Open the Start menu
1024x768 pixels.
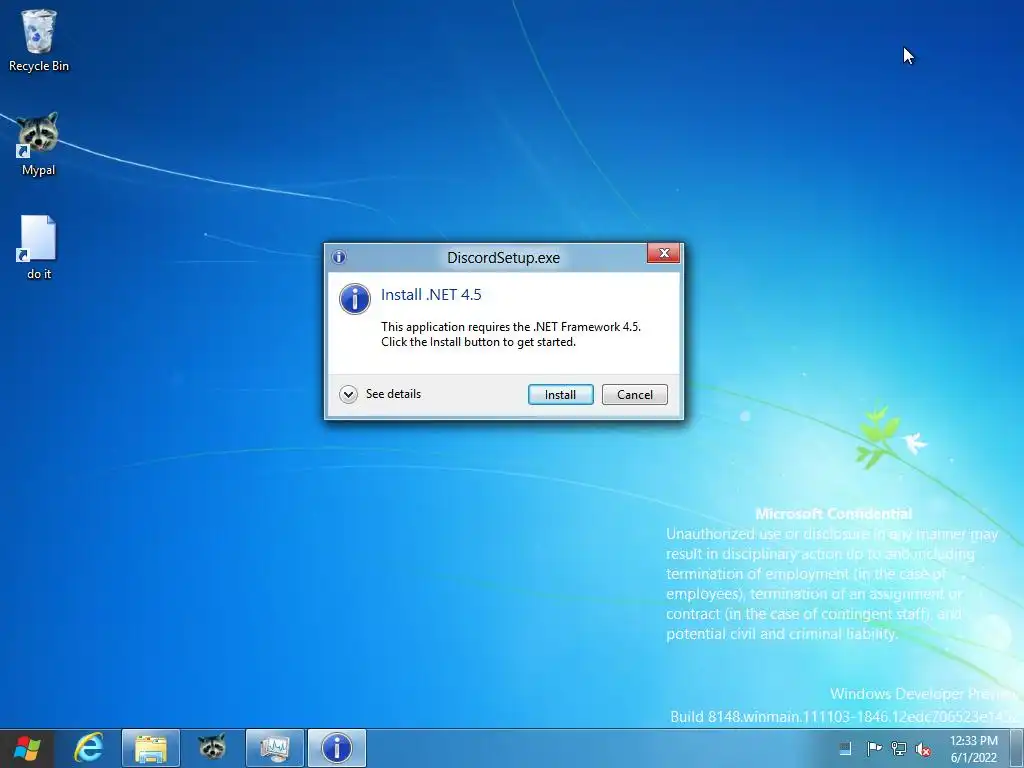click(27, 748)
